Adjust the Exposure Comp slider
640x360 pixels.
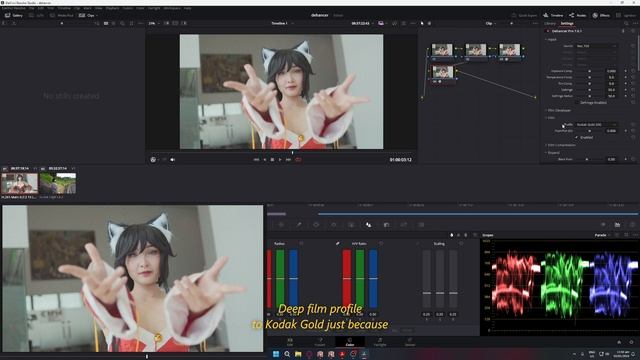589,71
